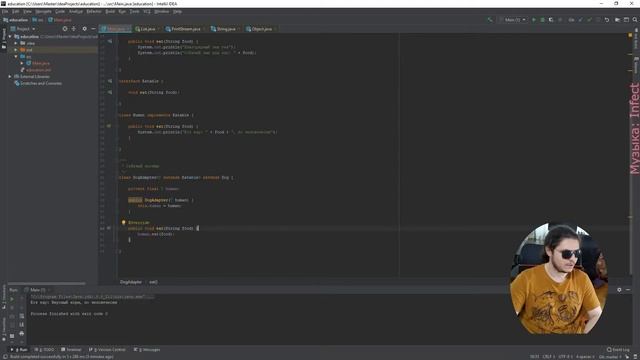The height and width of the screenshot is (360, 640).
Task: Click the print icon in Run panel
Action: 22,333
